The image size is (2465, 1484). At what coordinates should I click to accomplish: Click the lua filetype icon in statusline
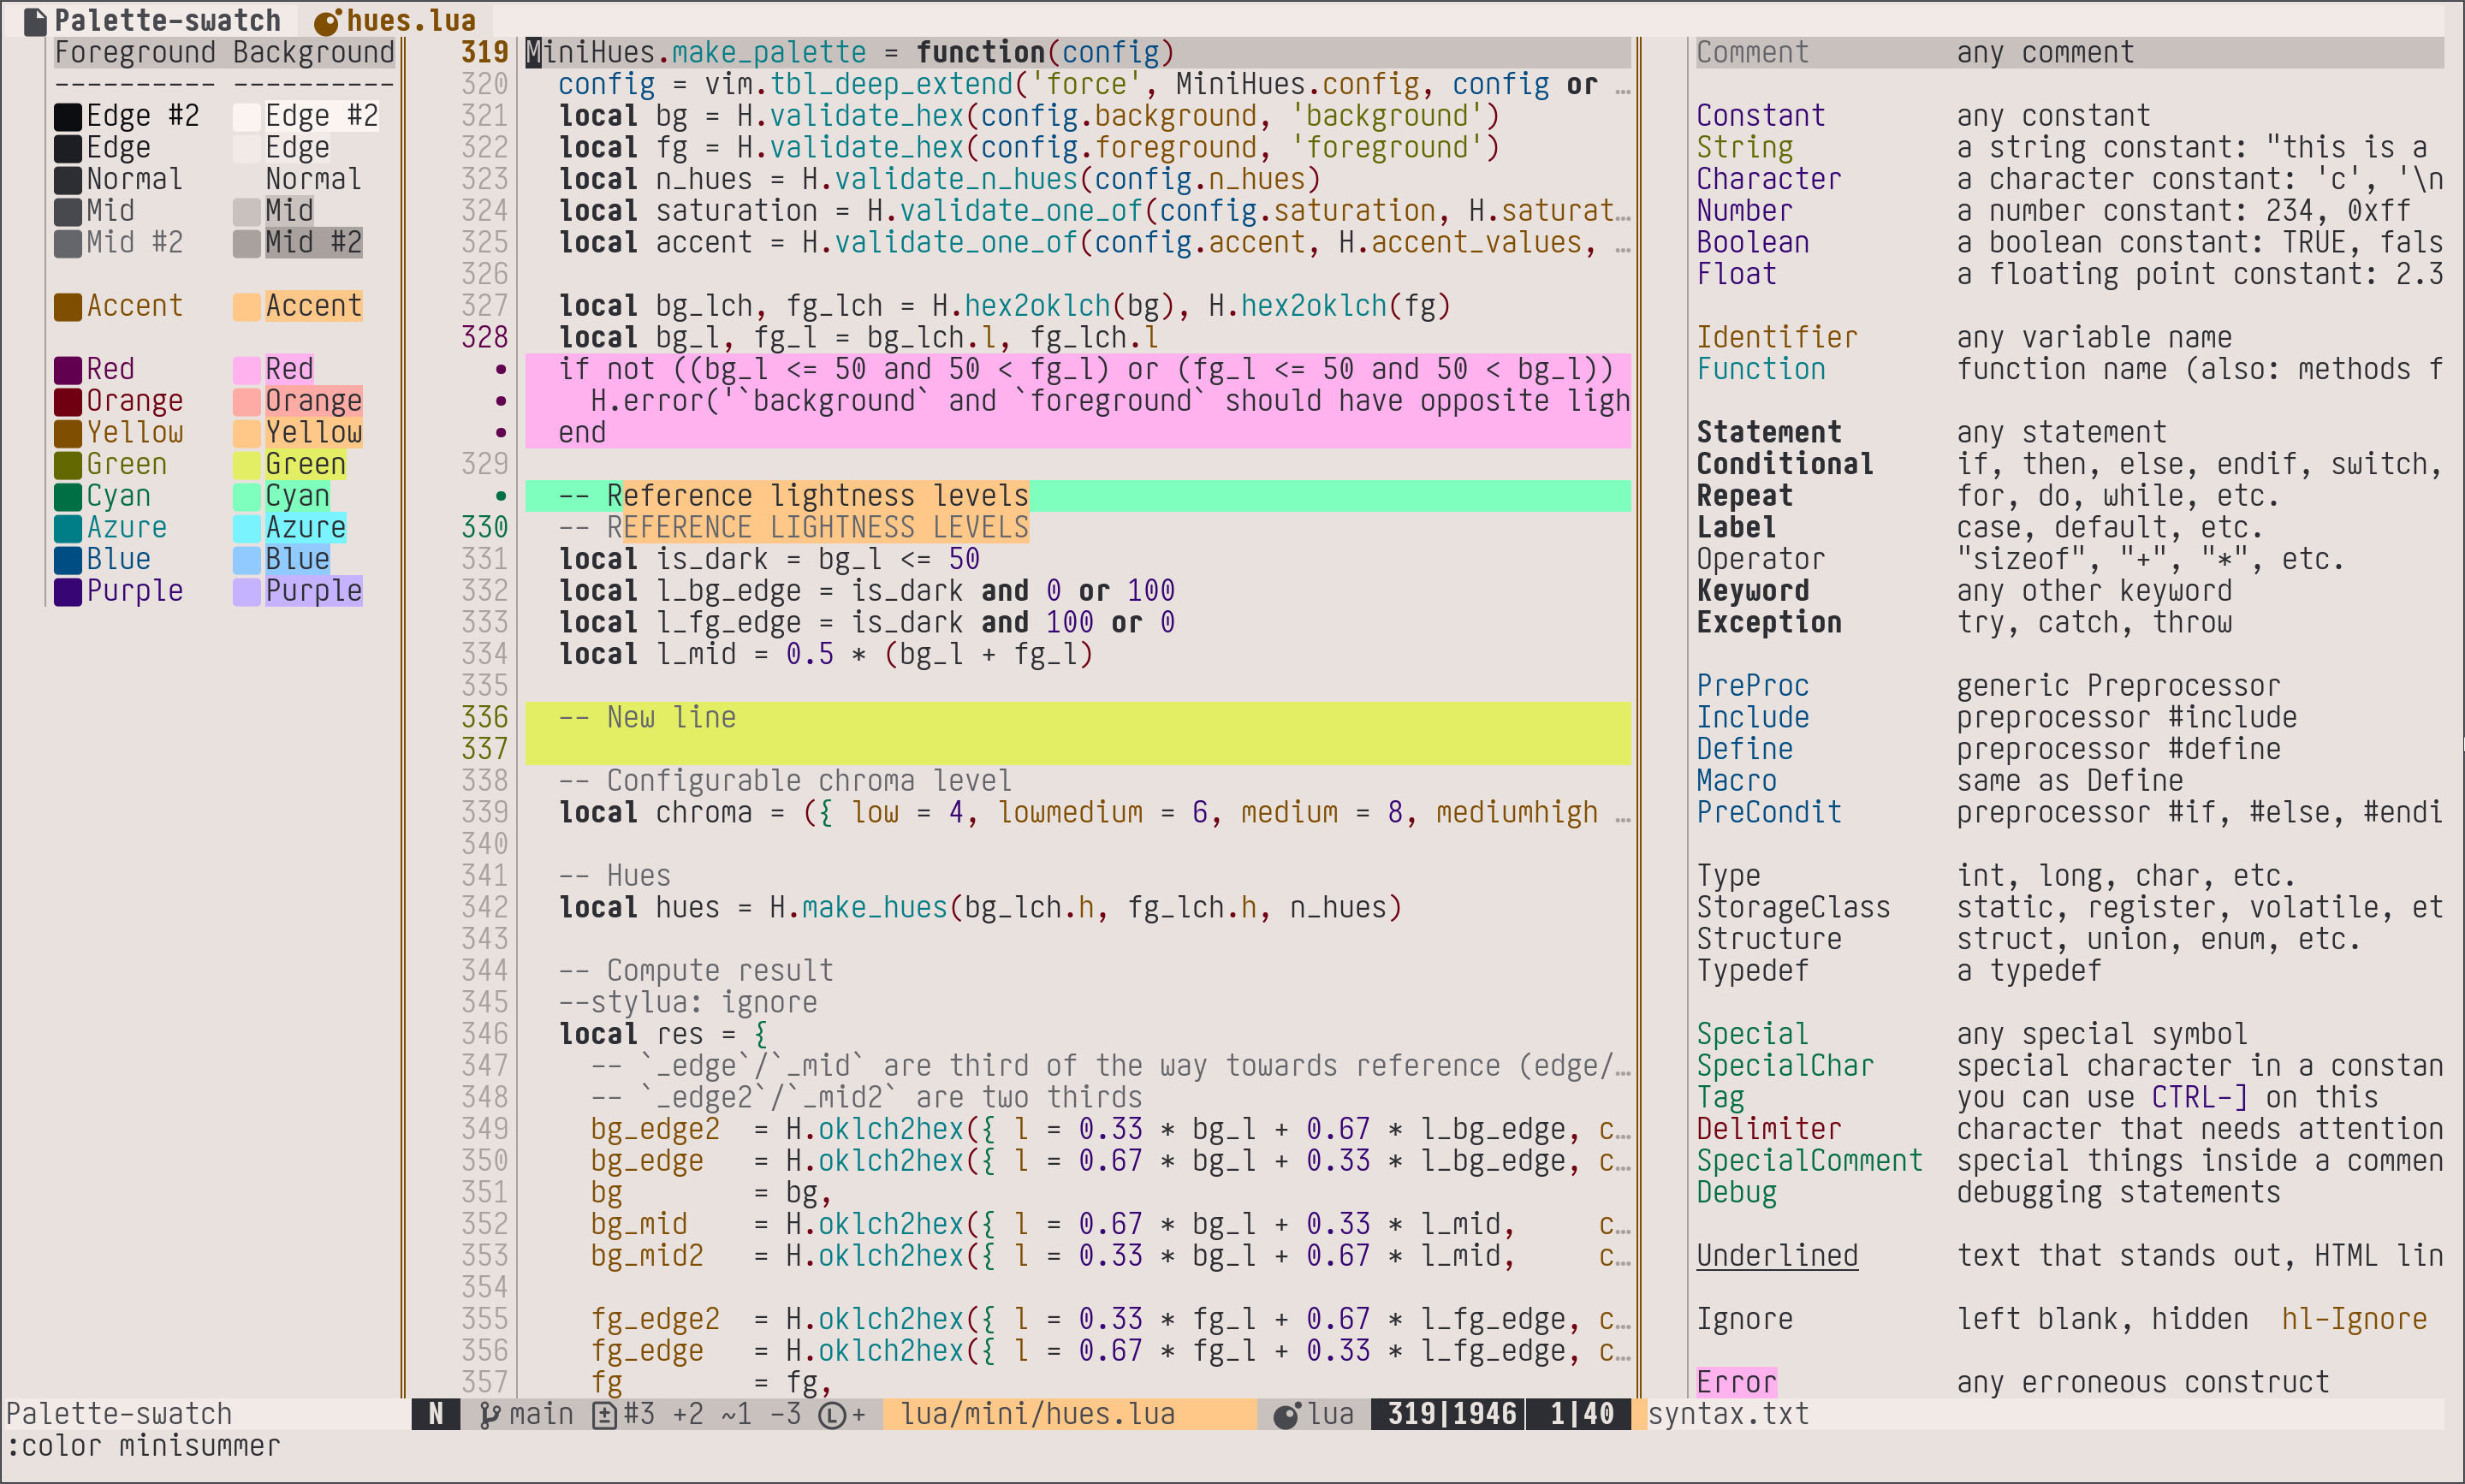tap(1287, 1414)
